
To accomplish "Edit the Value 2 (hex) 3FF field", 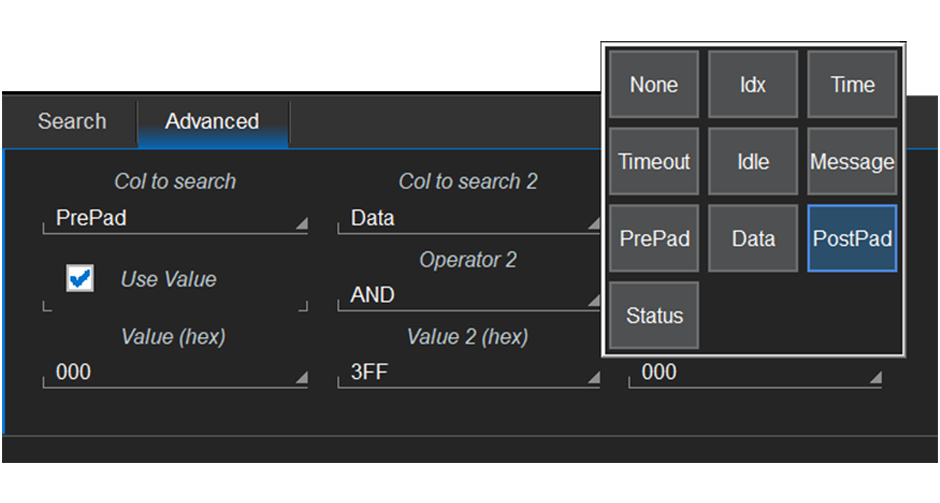I will coord(468,373).
